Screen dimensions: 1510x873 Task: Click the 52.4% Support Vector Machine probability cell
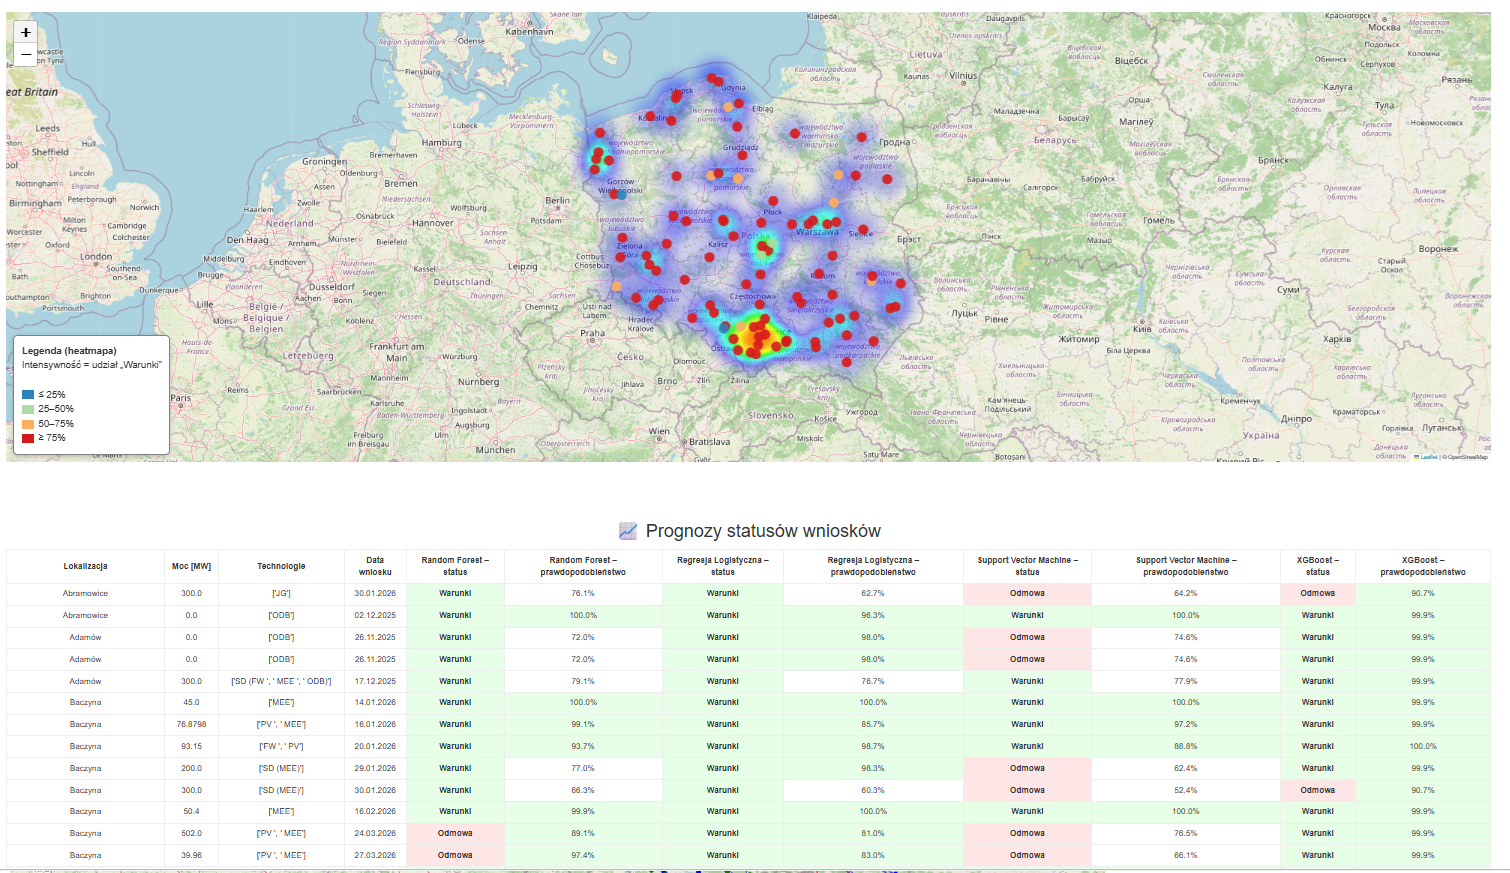pos(1186,791)
